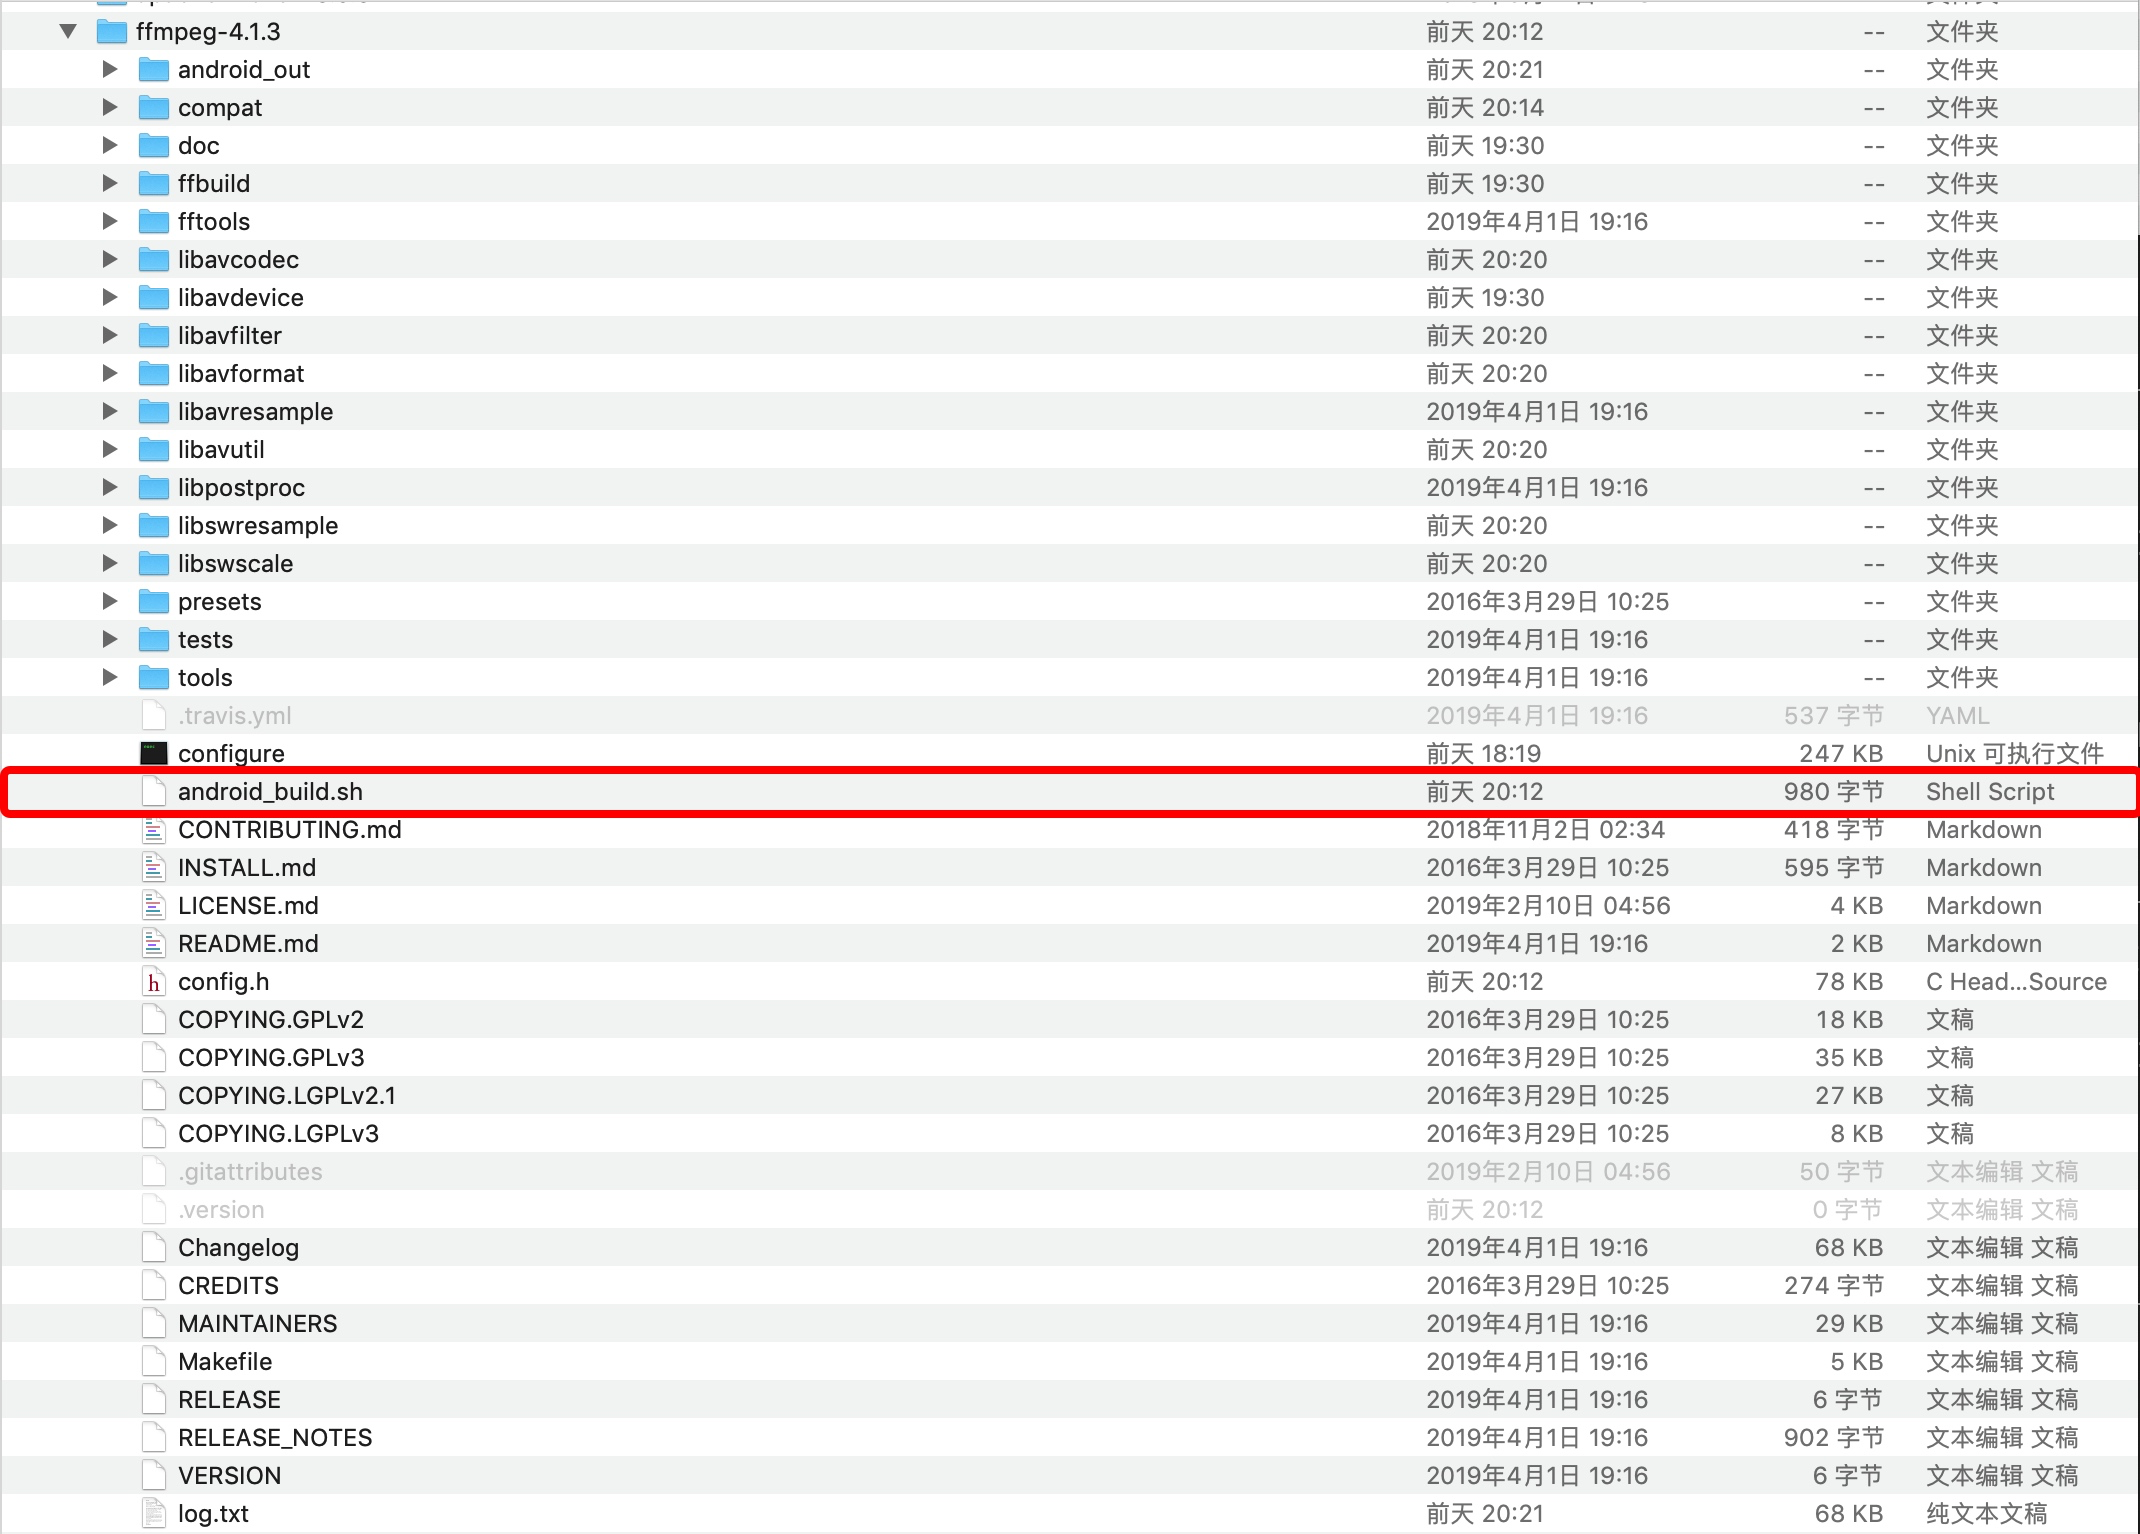Expand the libavdevice folder
Viewport: 2140px width, 1534px height.
click(x=110, y=297)
